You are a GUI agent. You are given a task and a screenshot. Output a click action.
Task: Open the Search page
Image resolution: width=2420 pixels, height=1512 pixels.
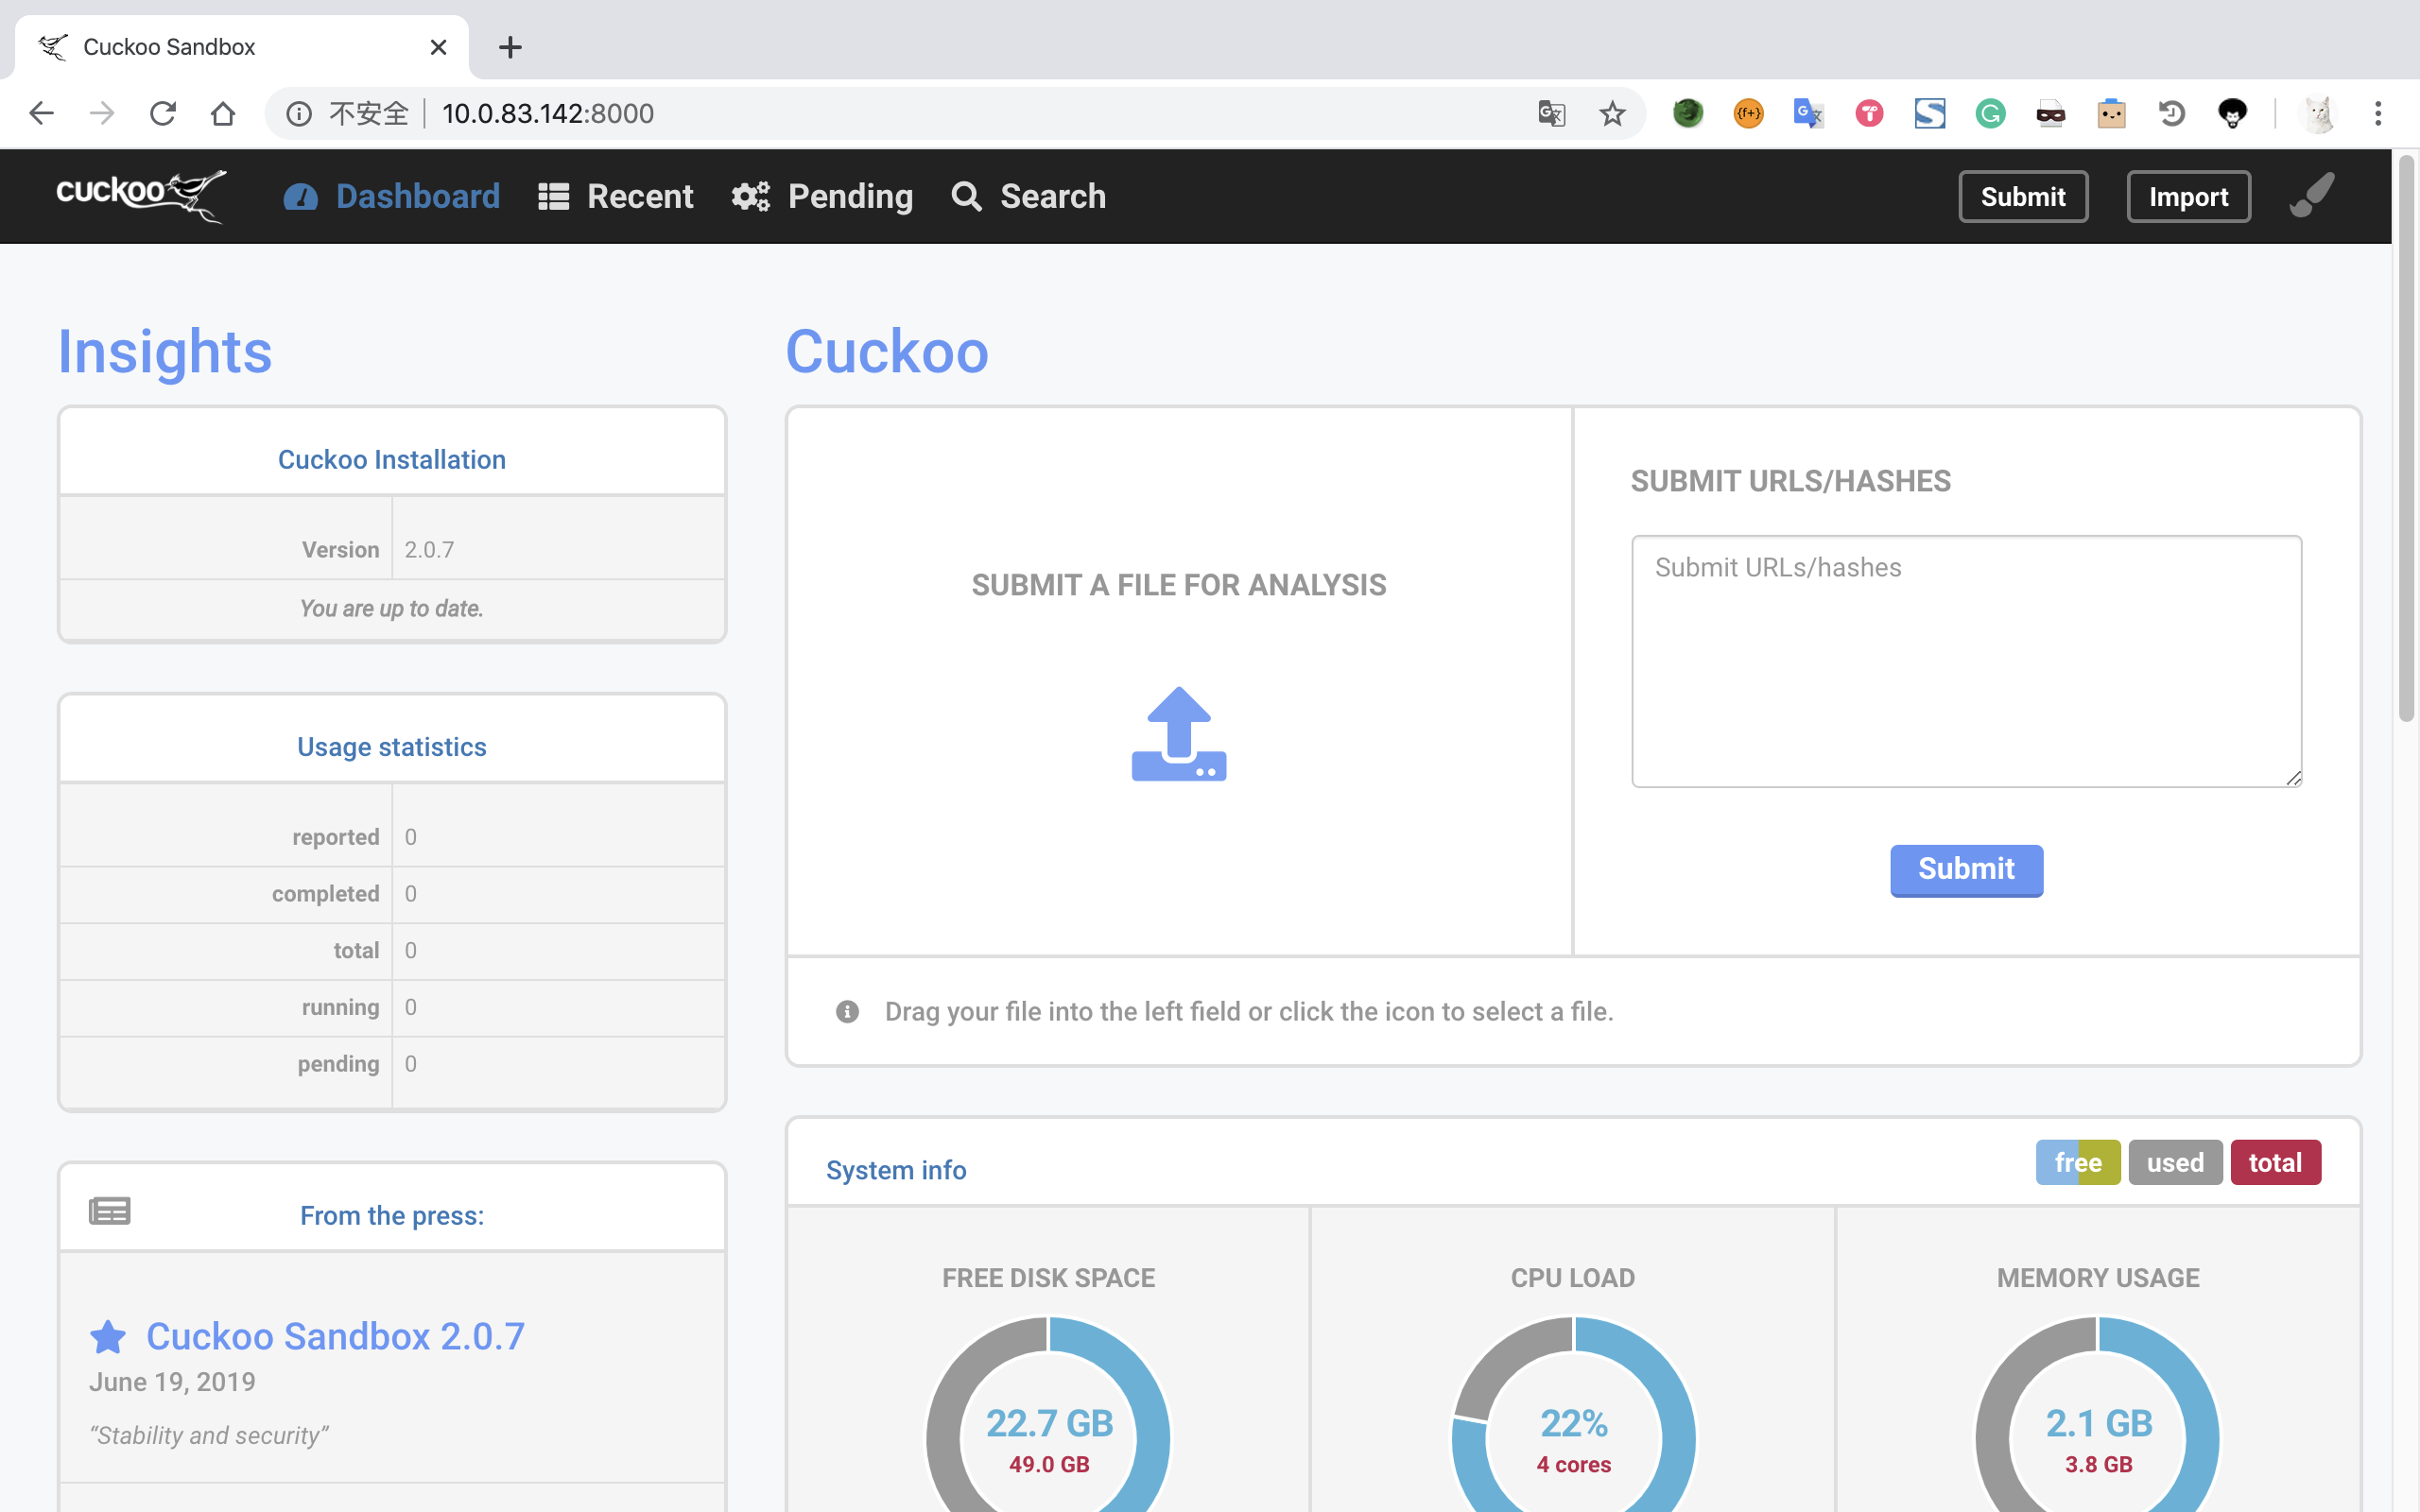click(1029, 196)
